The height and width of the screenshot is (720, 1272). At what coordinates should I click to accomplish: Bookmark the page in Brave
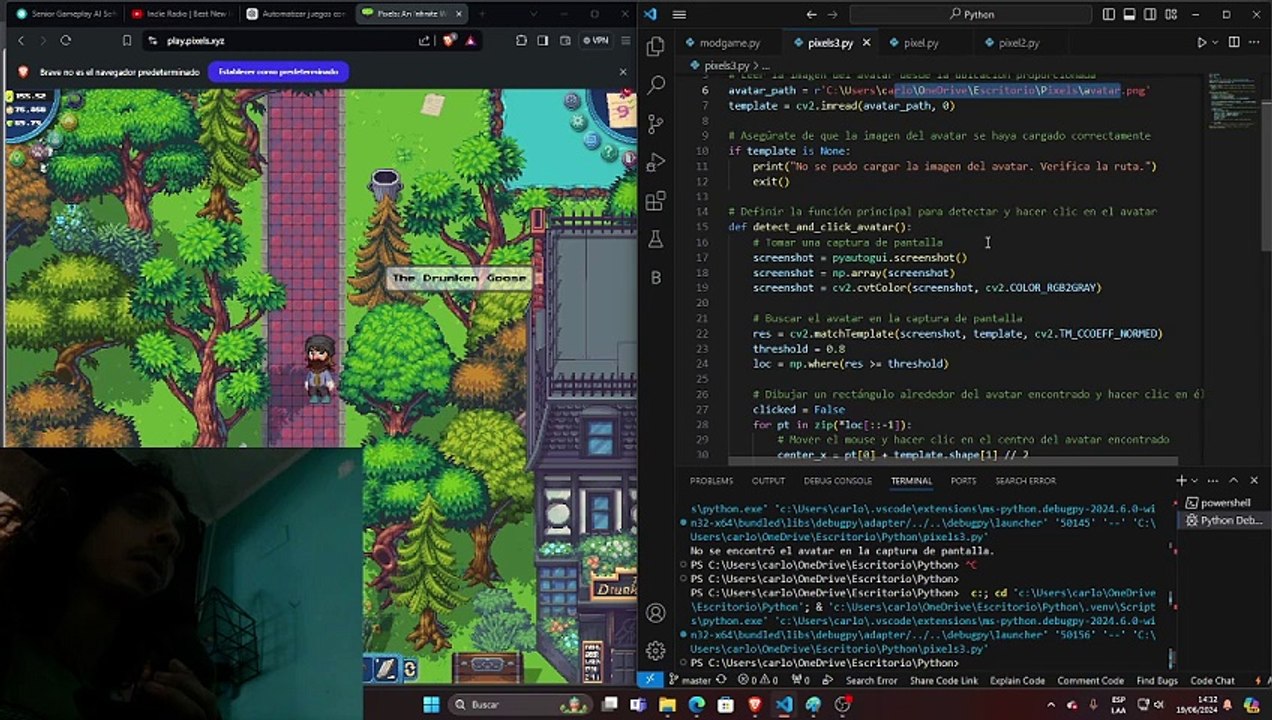click(127, 40)
